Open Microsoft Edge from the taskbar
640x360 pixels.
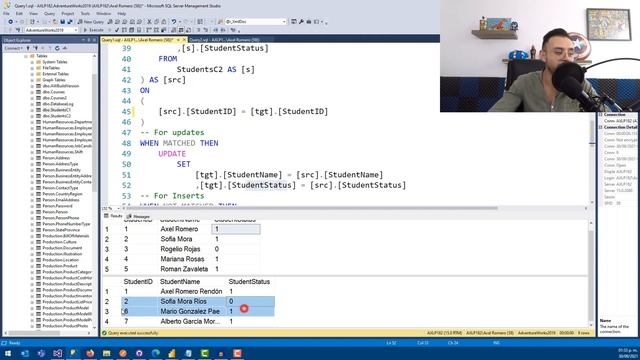click(x=156, y=353)
